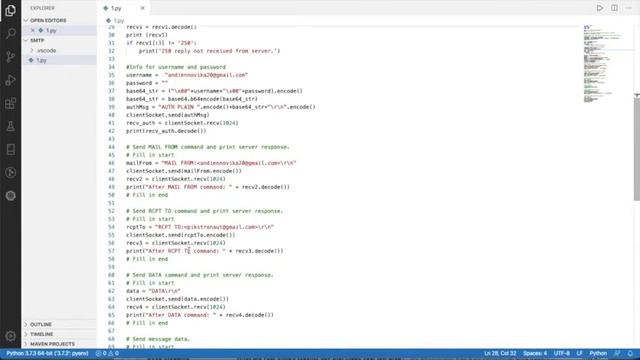Screen dimensions: 640x360
Task: Close 1.py in Open Editors list
Action: 33,30
